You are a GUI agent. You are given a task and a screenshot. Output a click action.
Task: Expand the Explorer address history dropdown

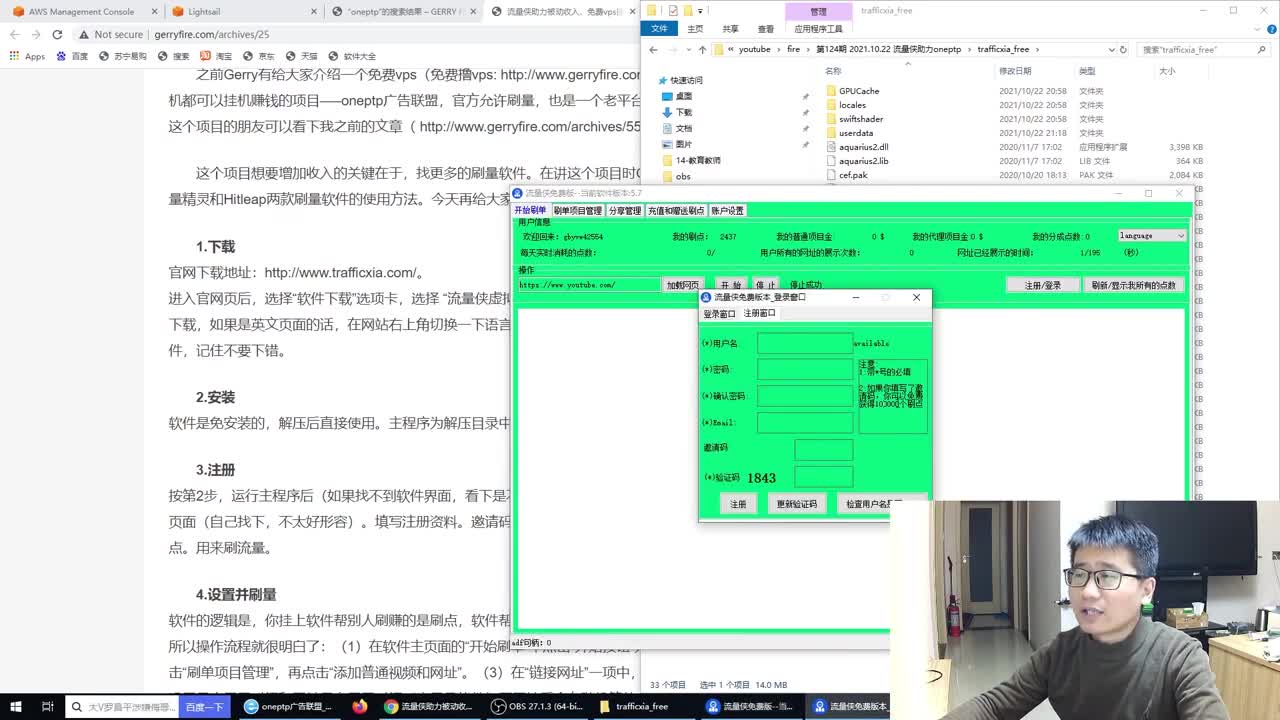[1111, 49]
